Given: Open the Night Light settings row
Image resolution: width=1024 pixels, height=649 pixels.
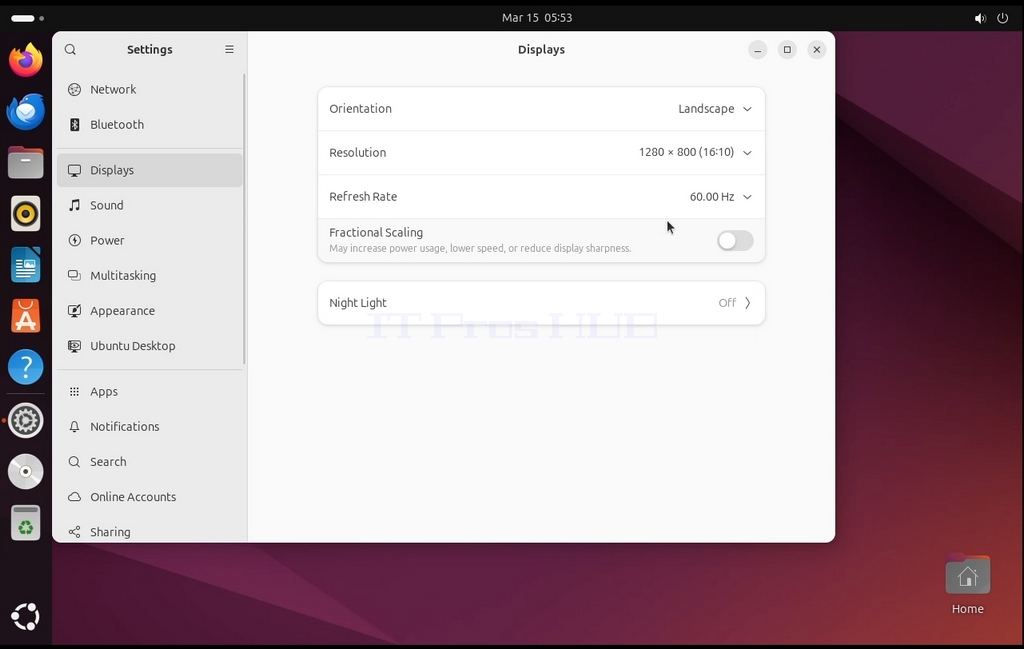Looking at the screenshot, I should point(541,303).
